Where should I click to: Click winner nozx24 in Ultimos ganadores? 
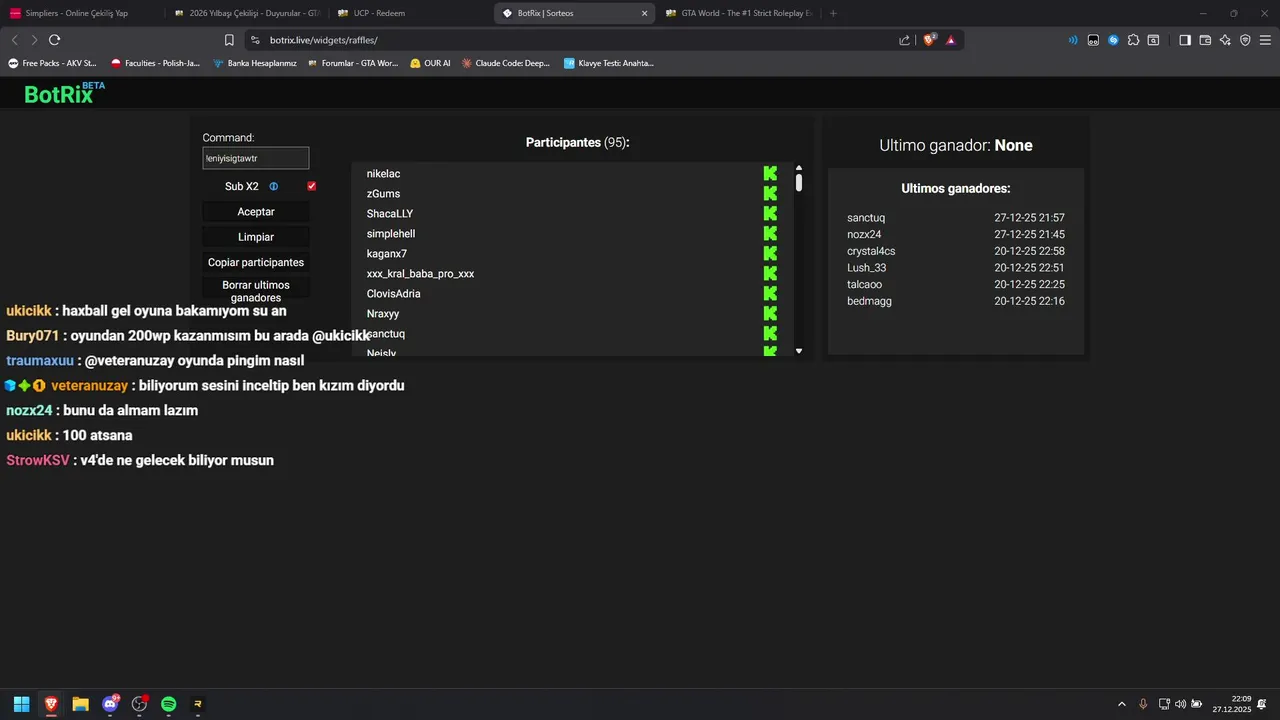pyautogui.click(x=864, y=234)
